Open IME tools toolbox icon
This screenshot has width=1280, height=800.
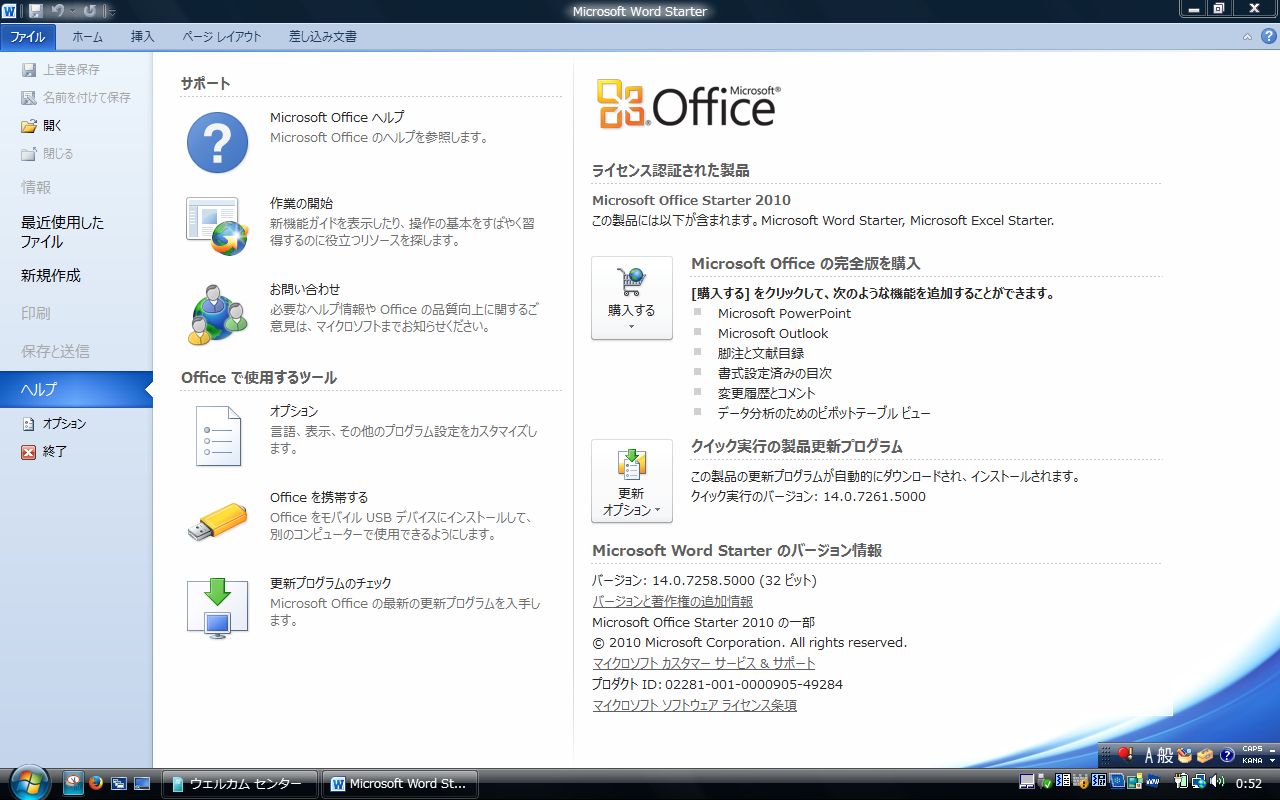click(x=1205, y=755)
